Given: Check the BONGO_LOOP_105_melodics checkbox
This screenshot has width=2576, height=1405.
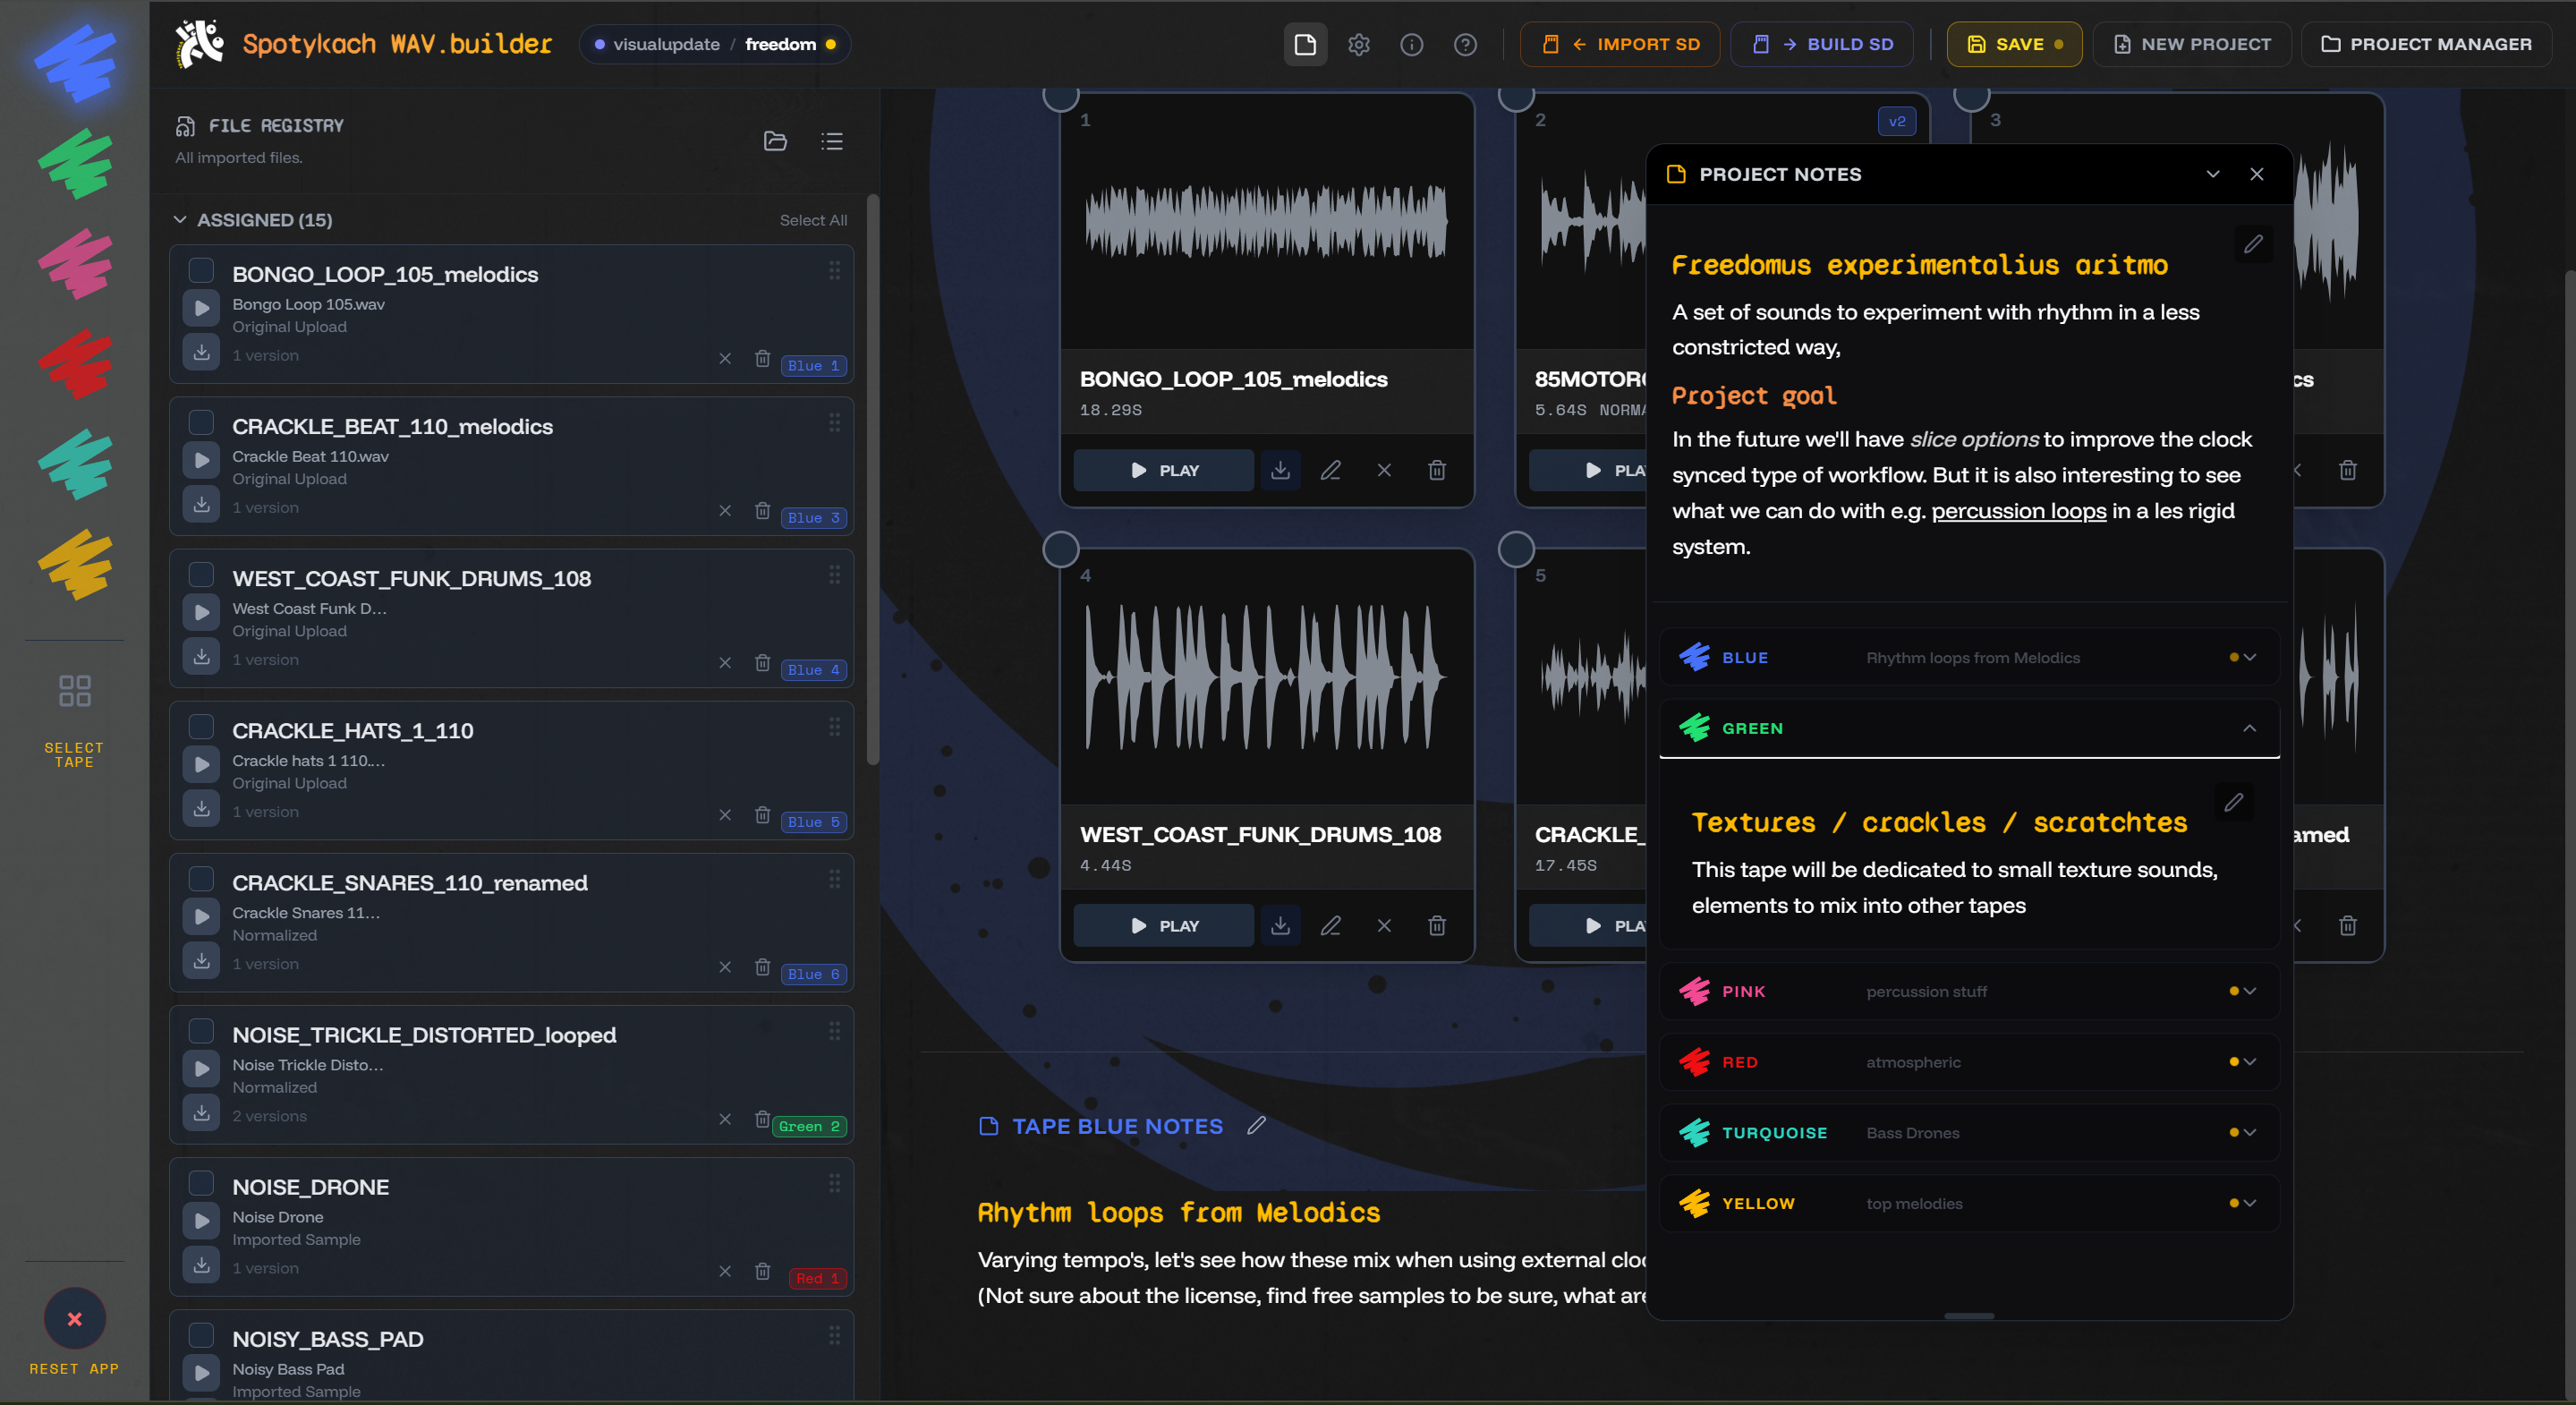Looking at the screenshot, I should [201, 270].
